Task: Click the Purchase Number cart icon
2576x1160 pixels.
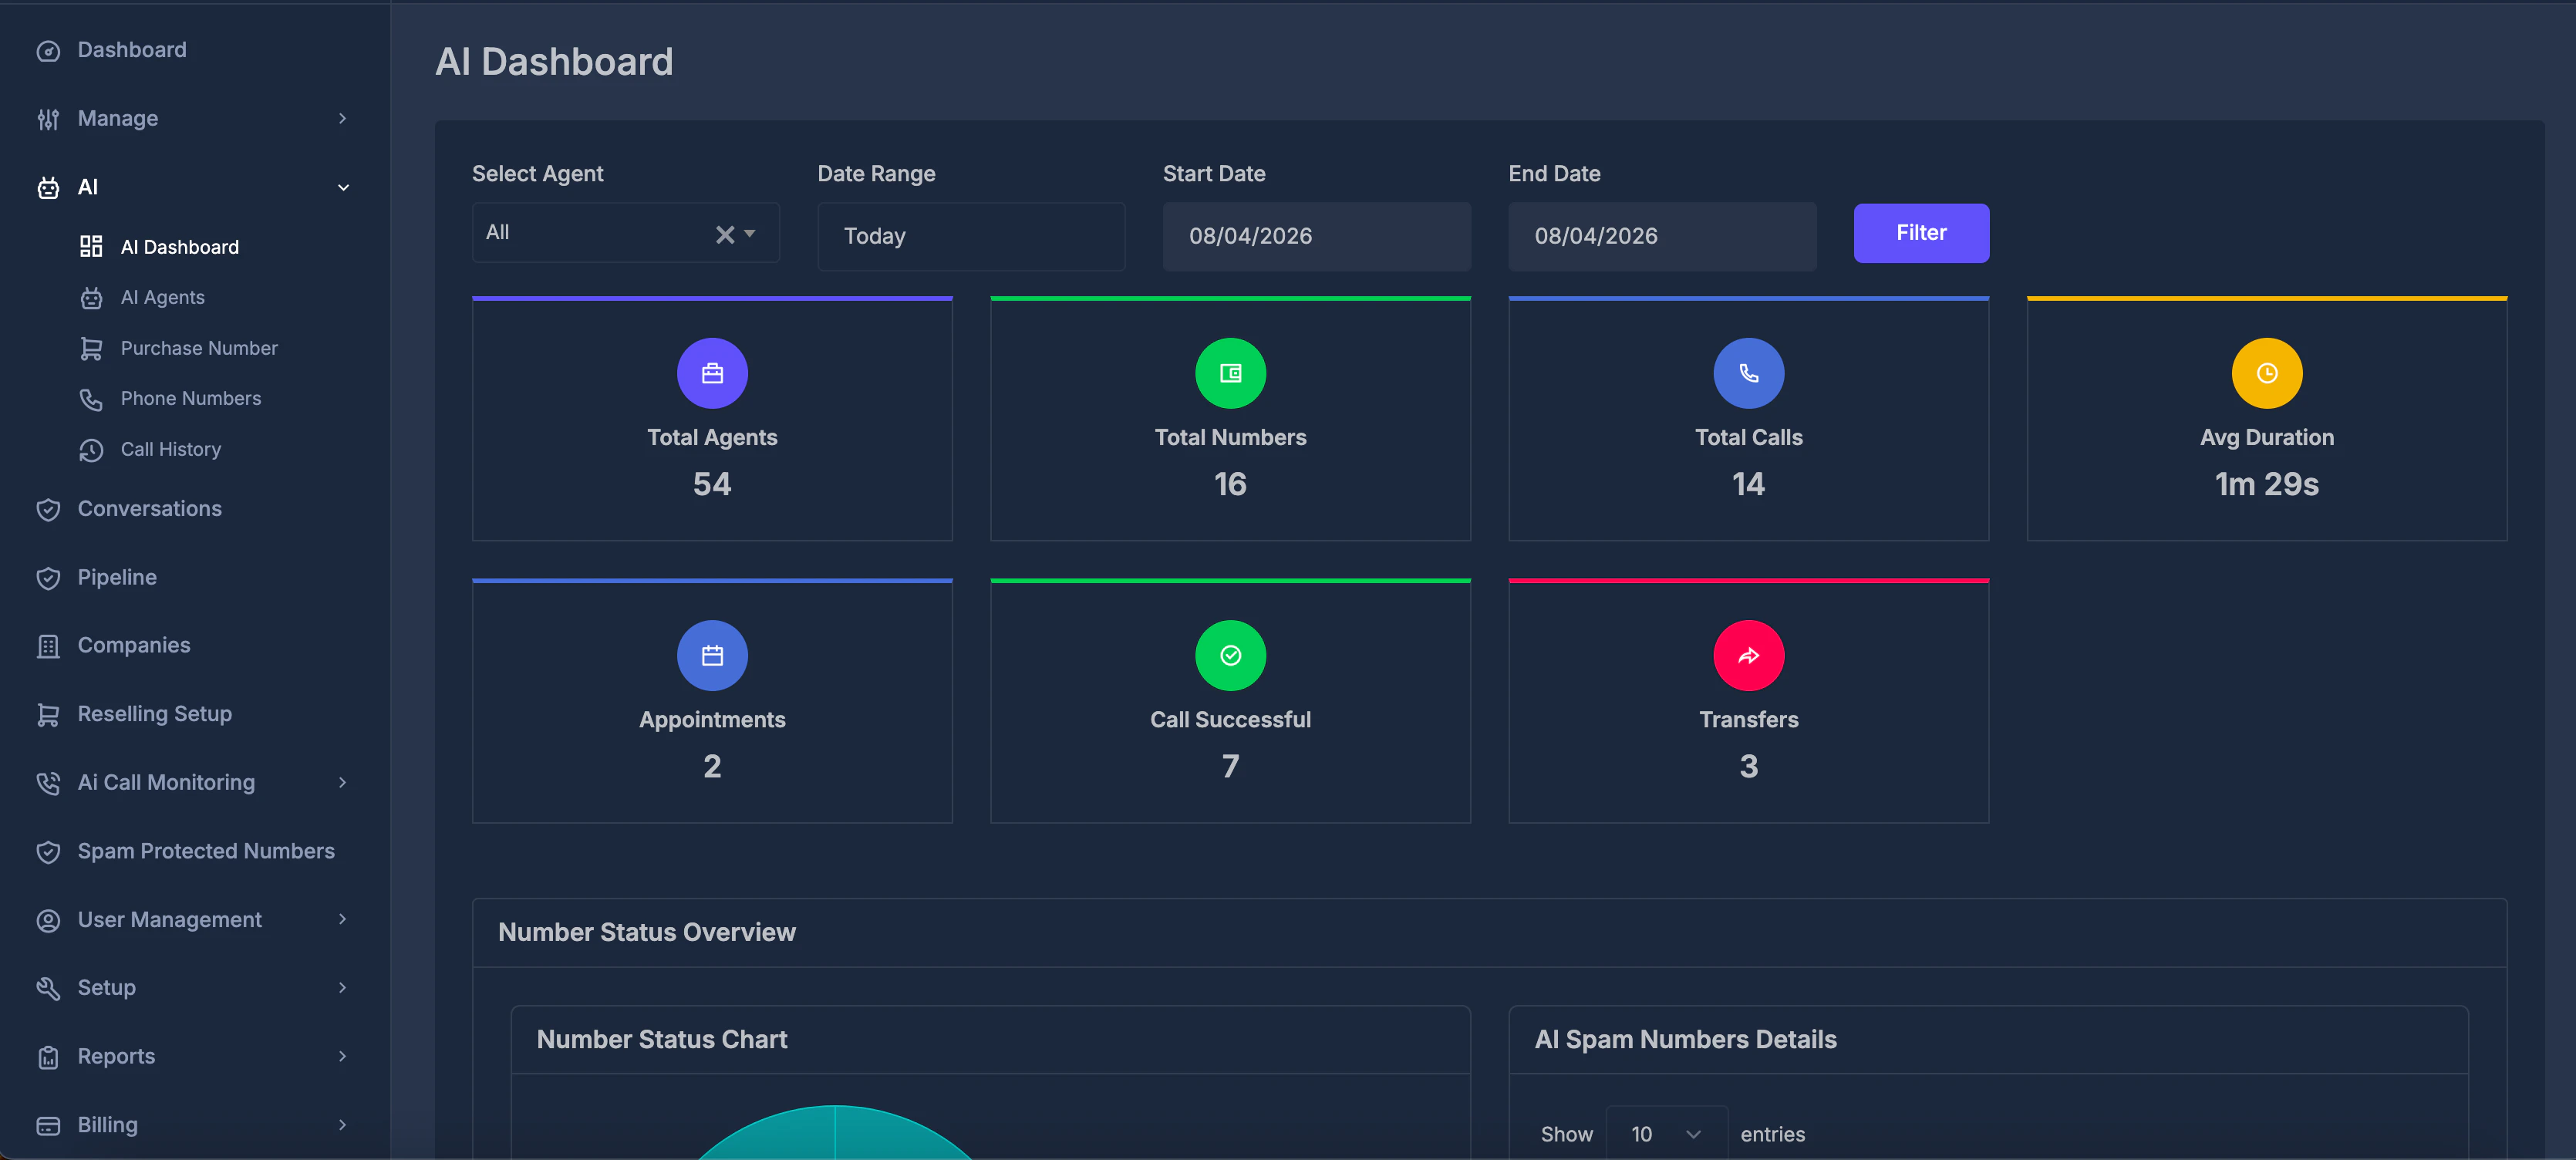Action: 91,348
